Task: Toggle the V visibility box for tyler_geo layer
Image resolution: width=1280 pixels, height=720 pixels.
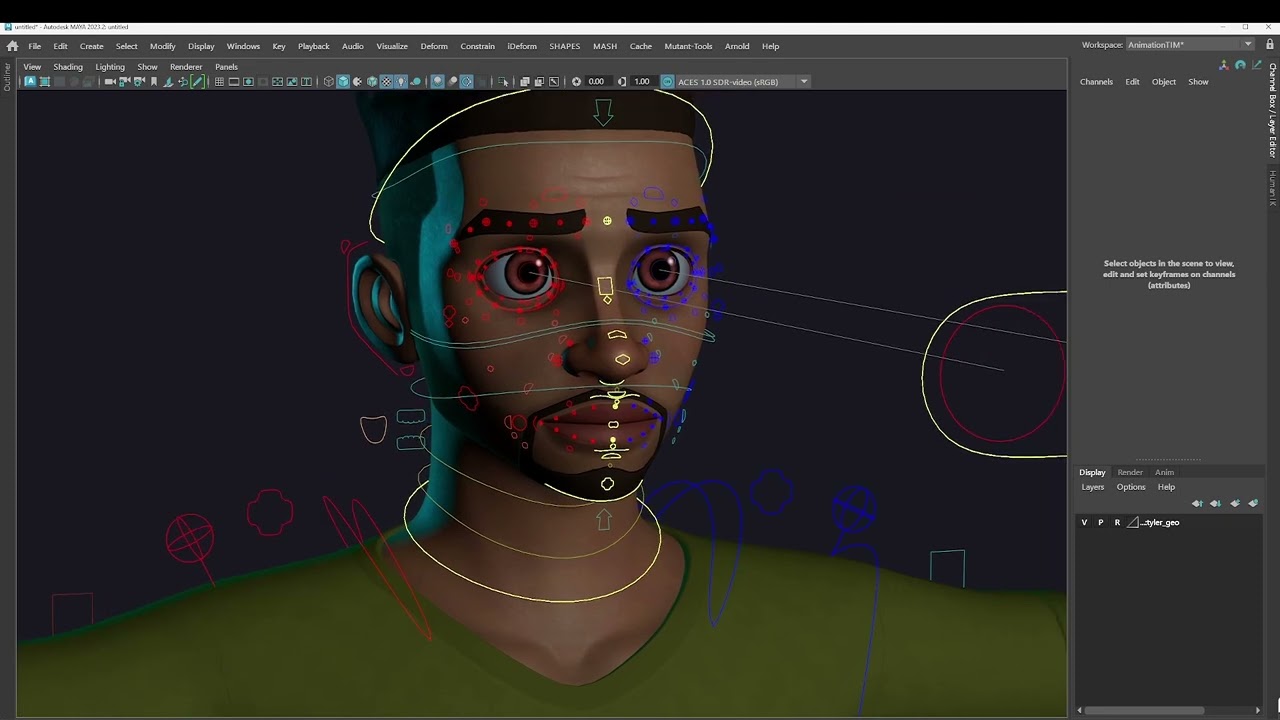Action: 1084,522
